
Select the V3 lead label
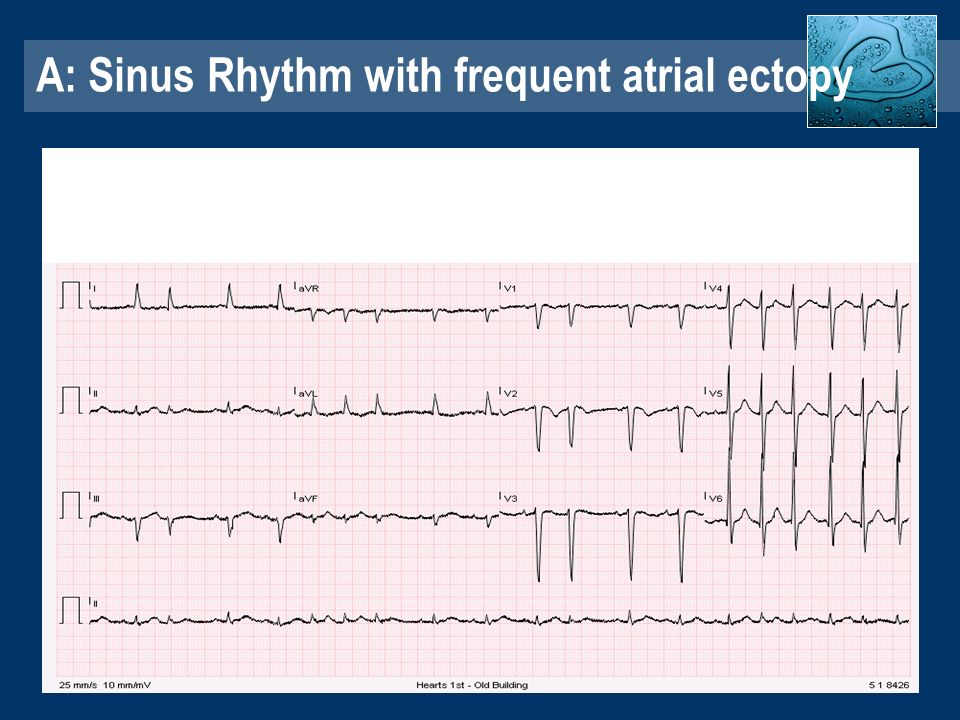click(x=511, y=499)
